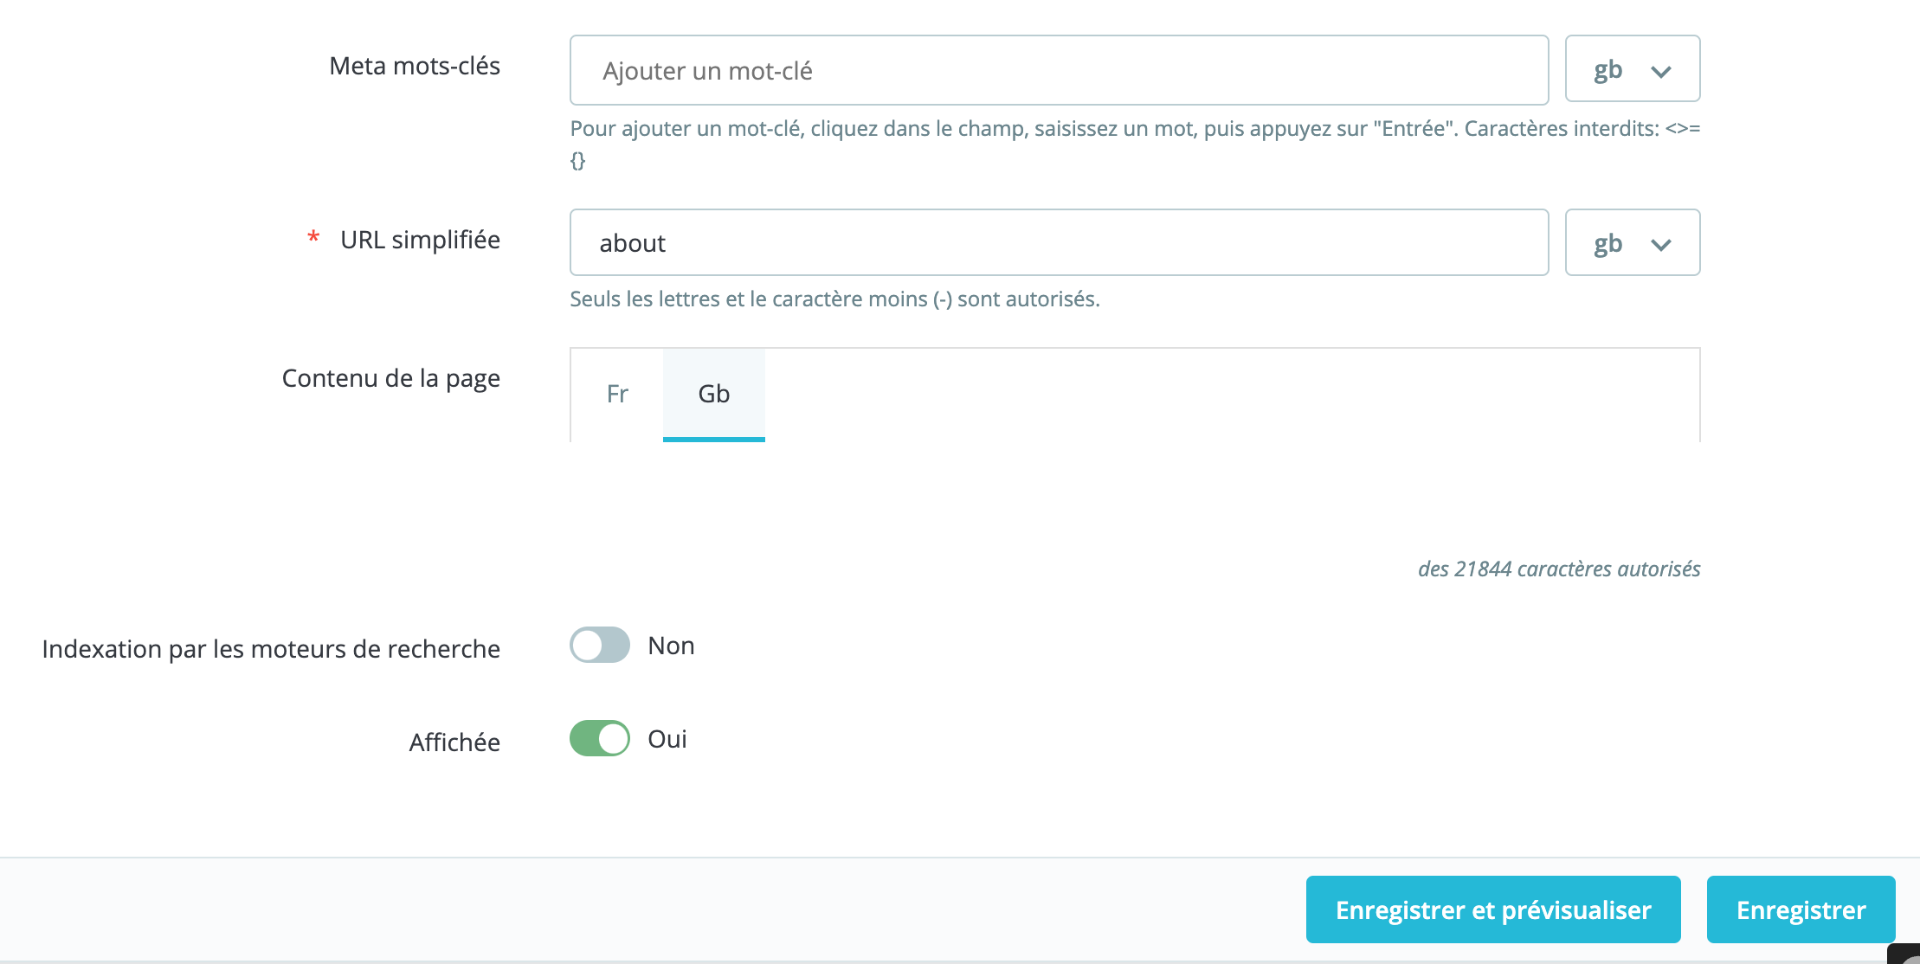Select the Gb content tab
Image resolution: width=1920 pixels, height=964 pixels.
pyautogui.click(x=713, y=394)
